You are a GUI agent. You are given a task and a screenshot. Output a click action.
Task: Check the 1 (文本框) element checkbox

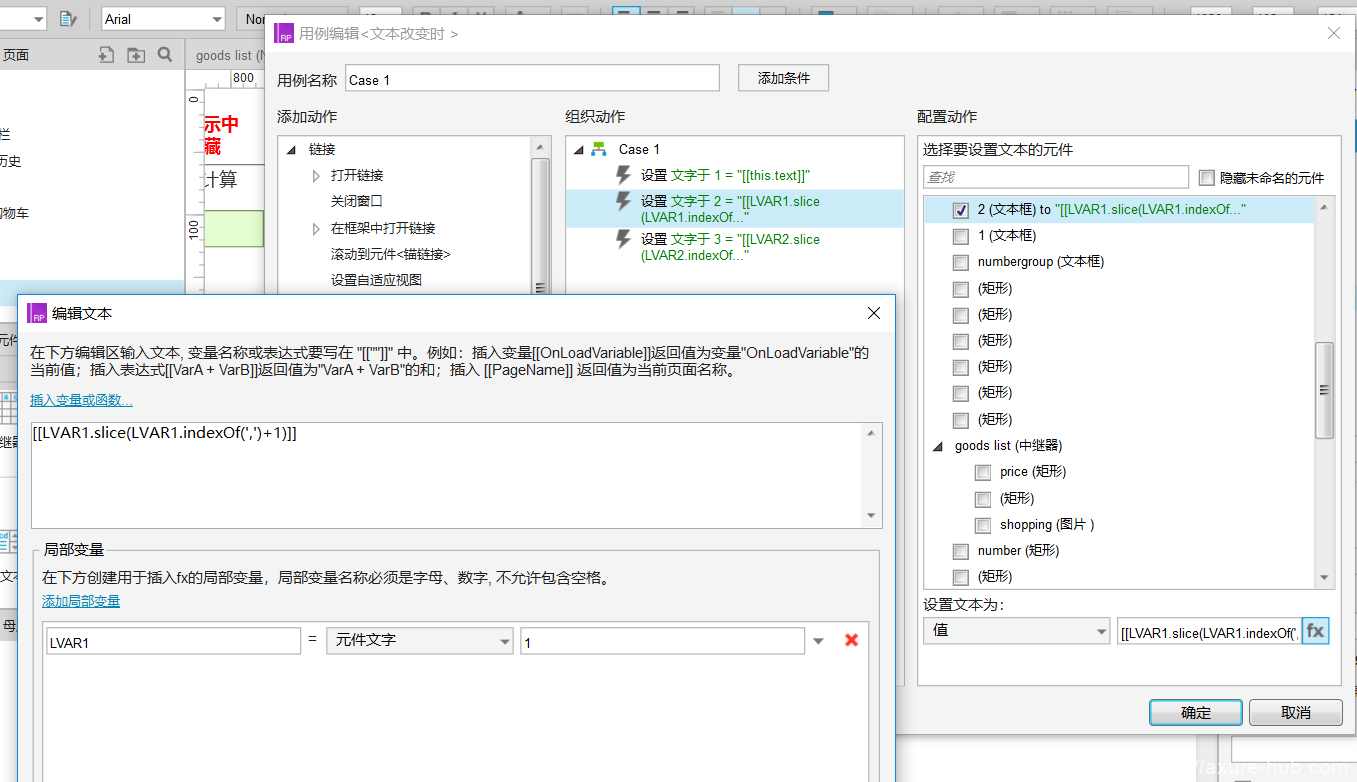[x=961, y=236]
